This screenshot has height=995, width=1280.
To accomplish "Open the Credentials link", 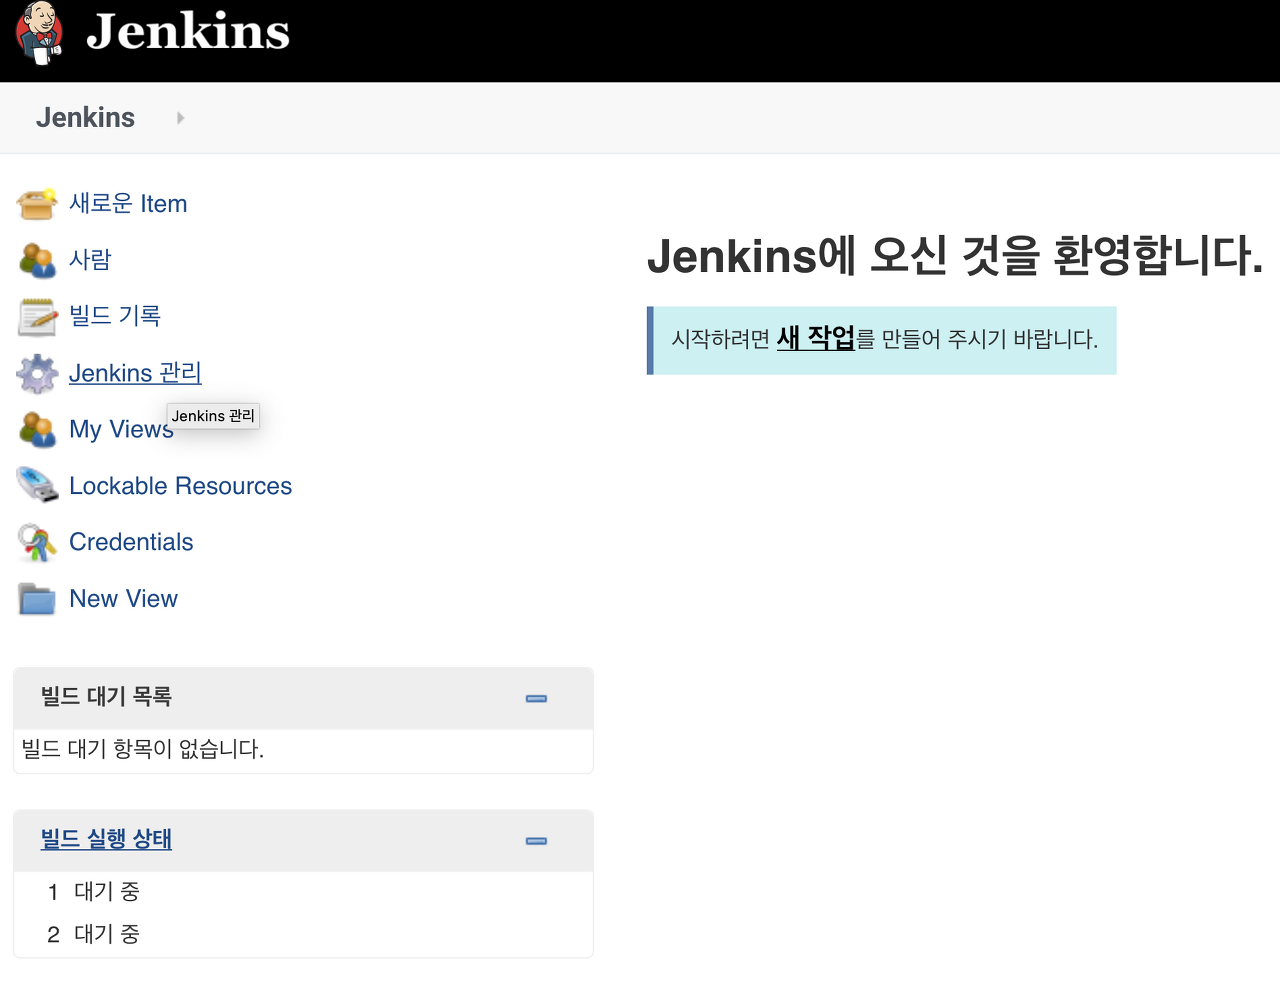I will [x=131, y=542].
